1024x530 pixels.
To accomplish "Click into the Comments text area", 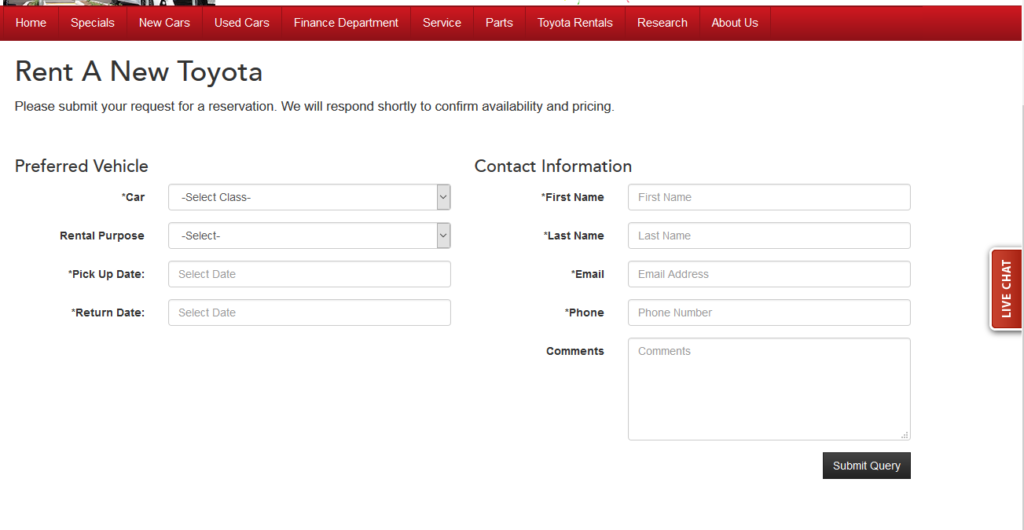I will click(x=769, y=389).
